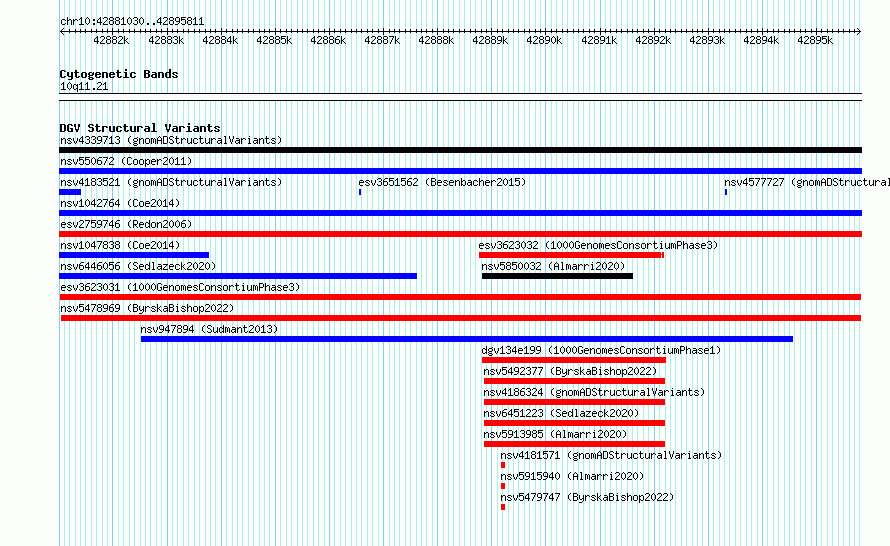Click the small red nsv5915940 marker
This screenshot has width=890, height=546.
click(x=503, y=486)
